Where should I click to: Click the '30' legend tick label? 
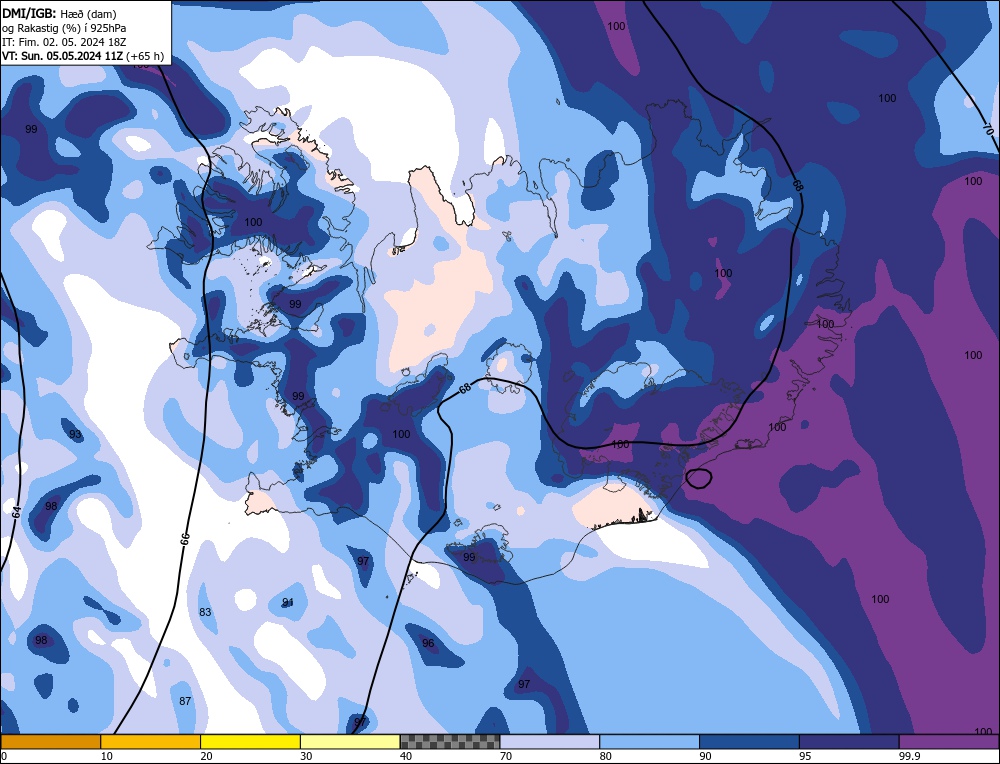307,756
